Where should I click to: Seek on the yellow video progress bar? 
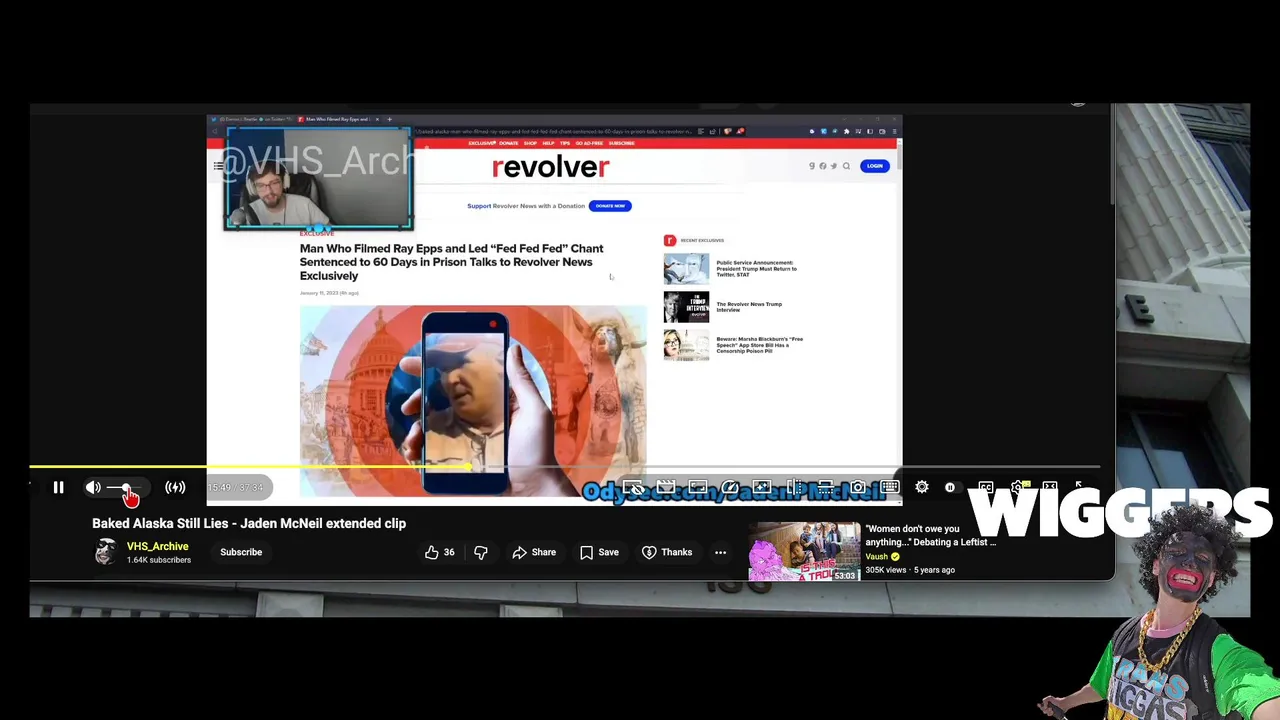(565, 466)
